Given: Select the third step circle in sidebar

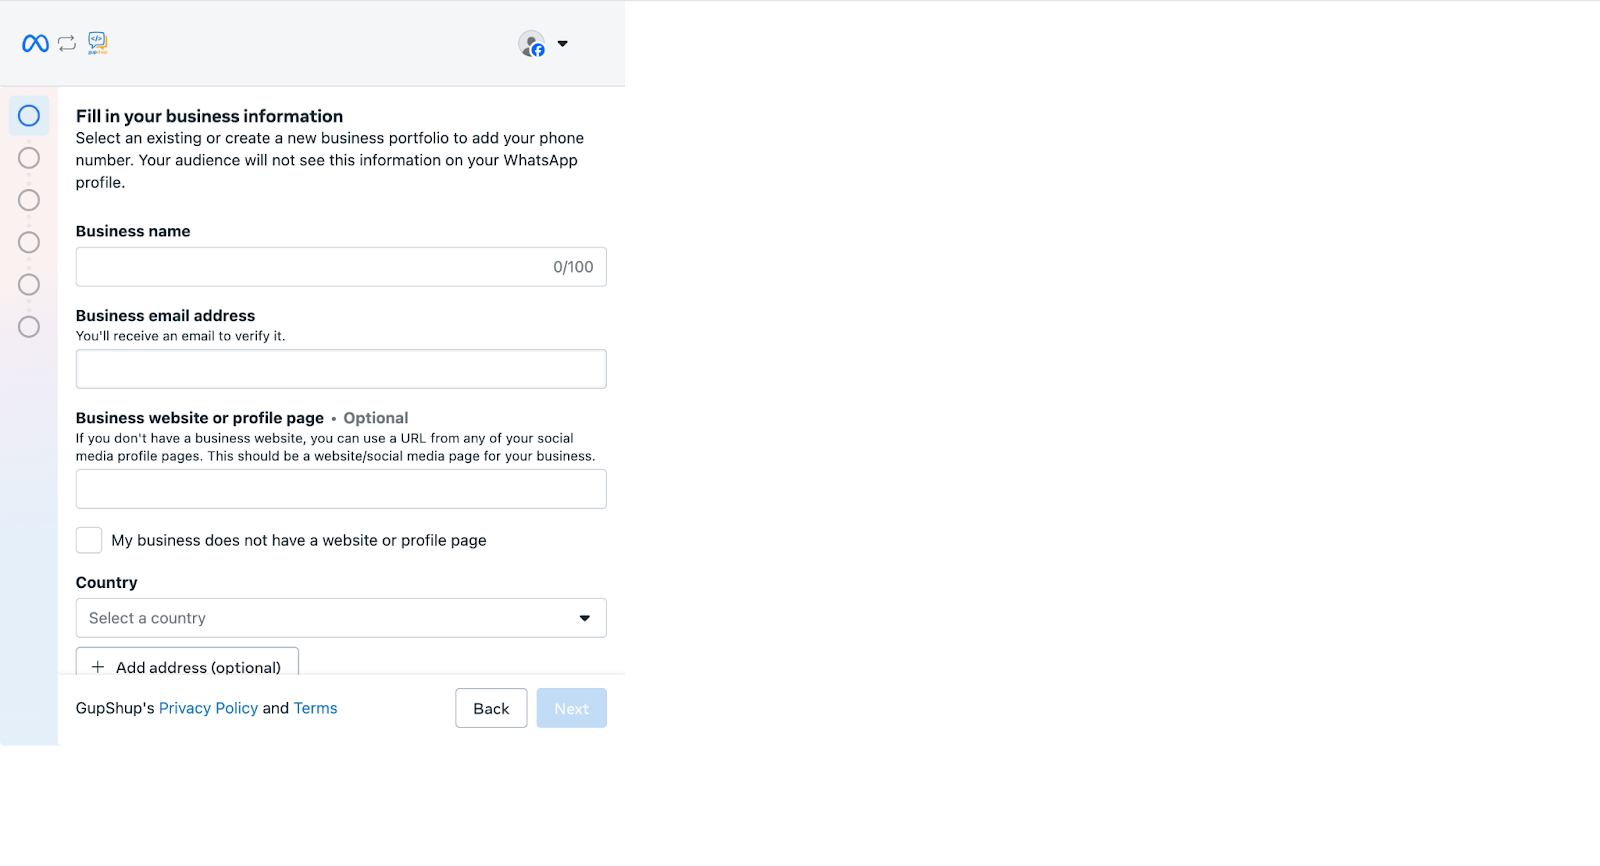Looking at the screenshot, I should click(x=29, y=200).
